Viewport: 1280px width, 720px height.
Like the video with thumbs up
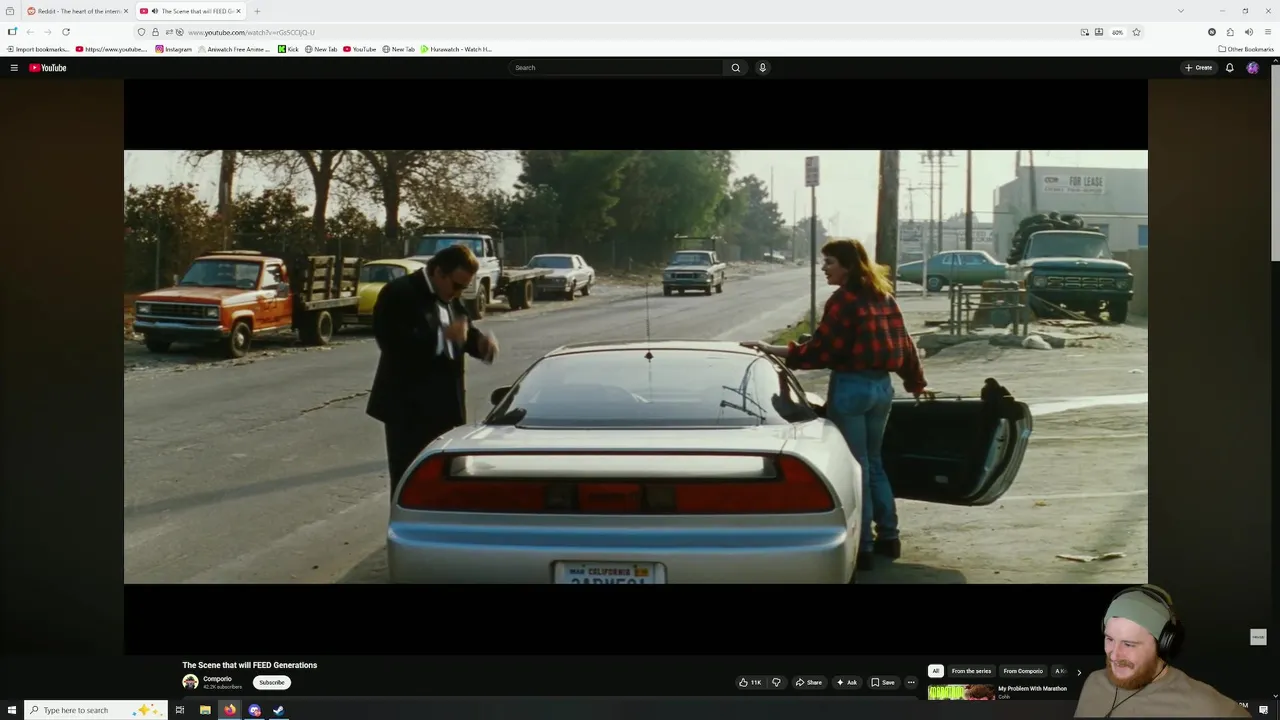coord(750,682)
